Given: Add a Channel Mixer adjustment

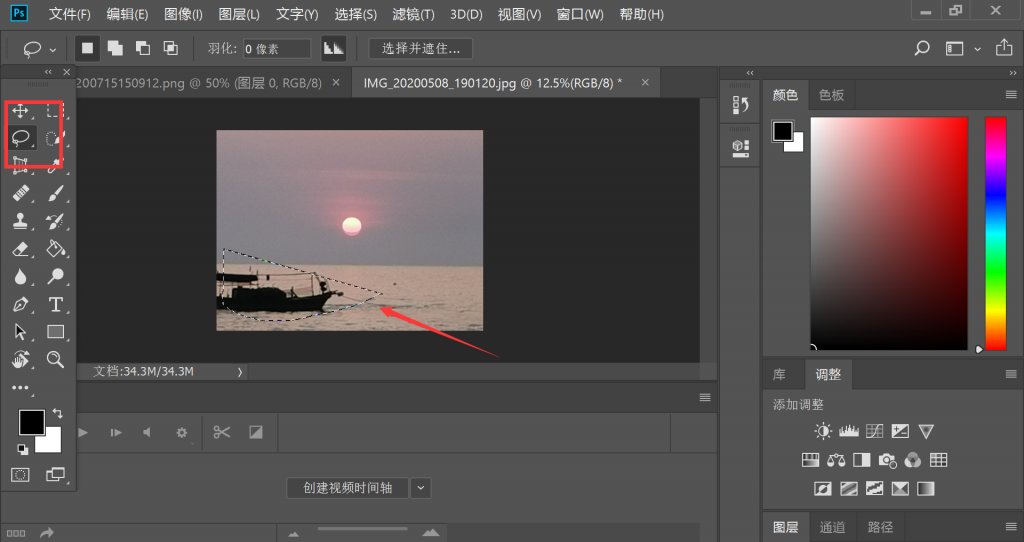Looking at the screenshot, I should (x=913, y=460).
